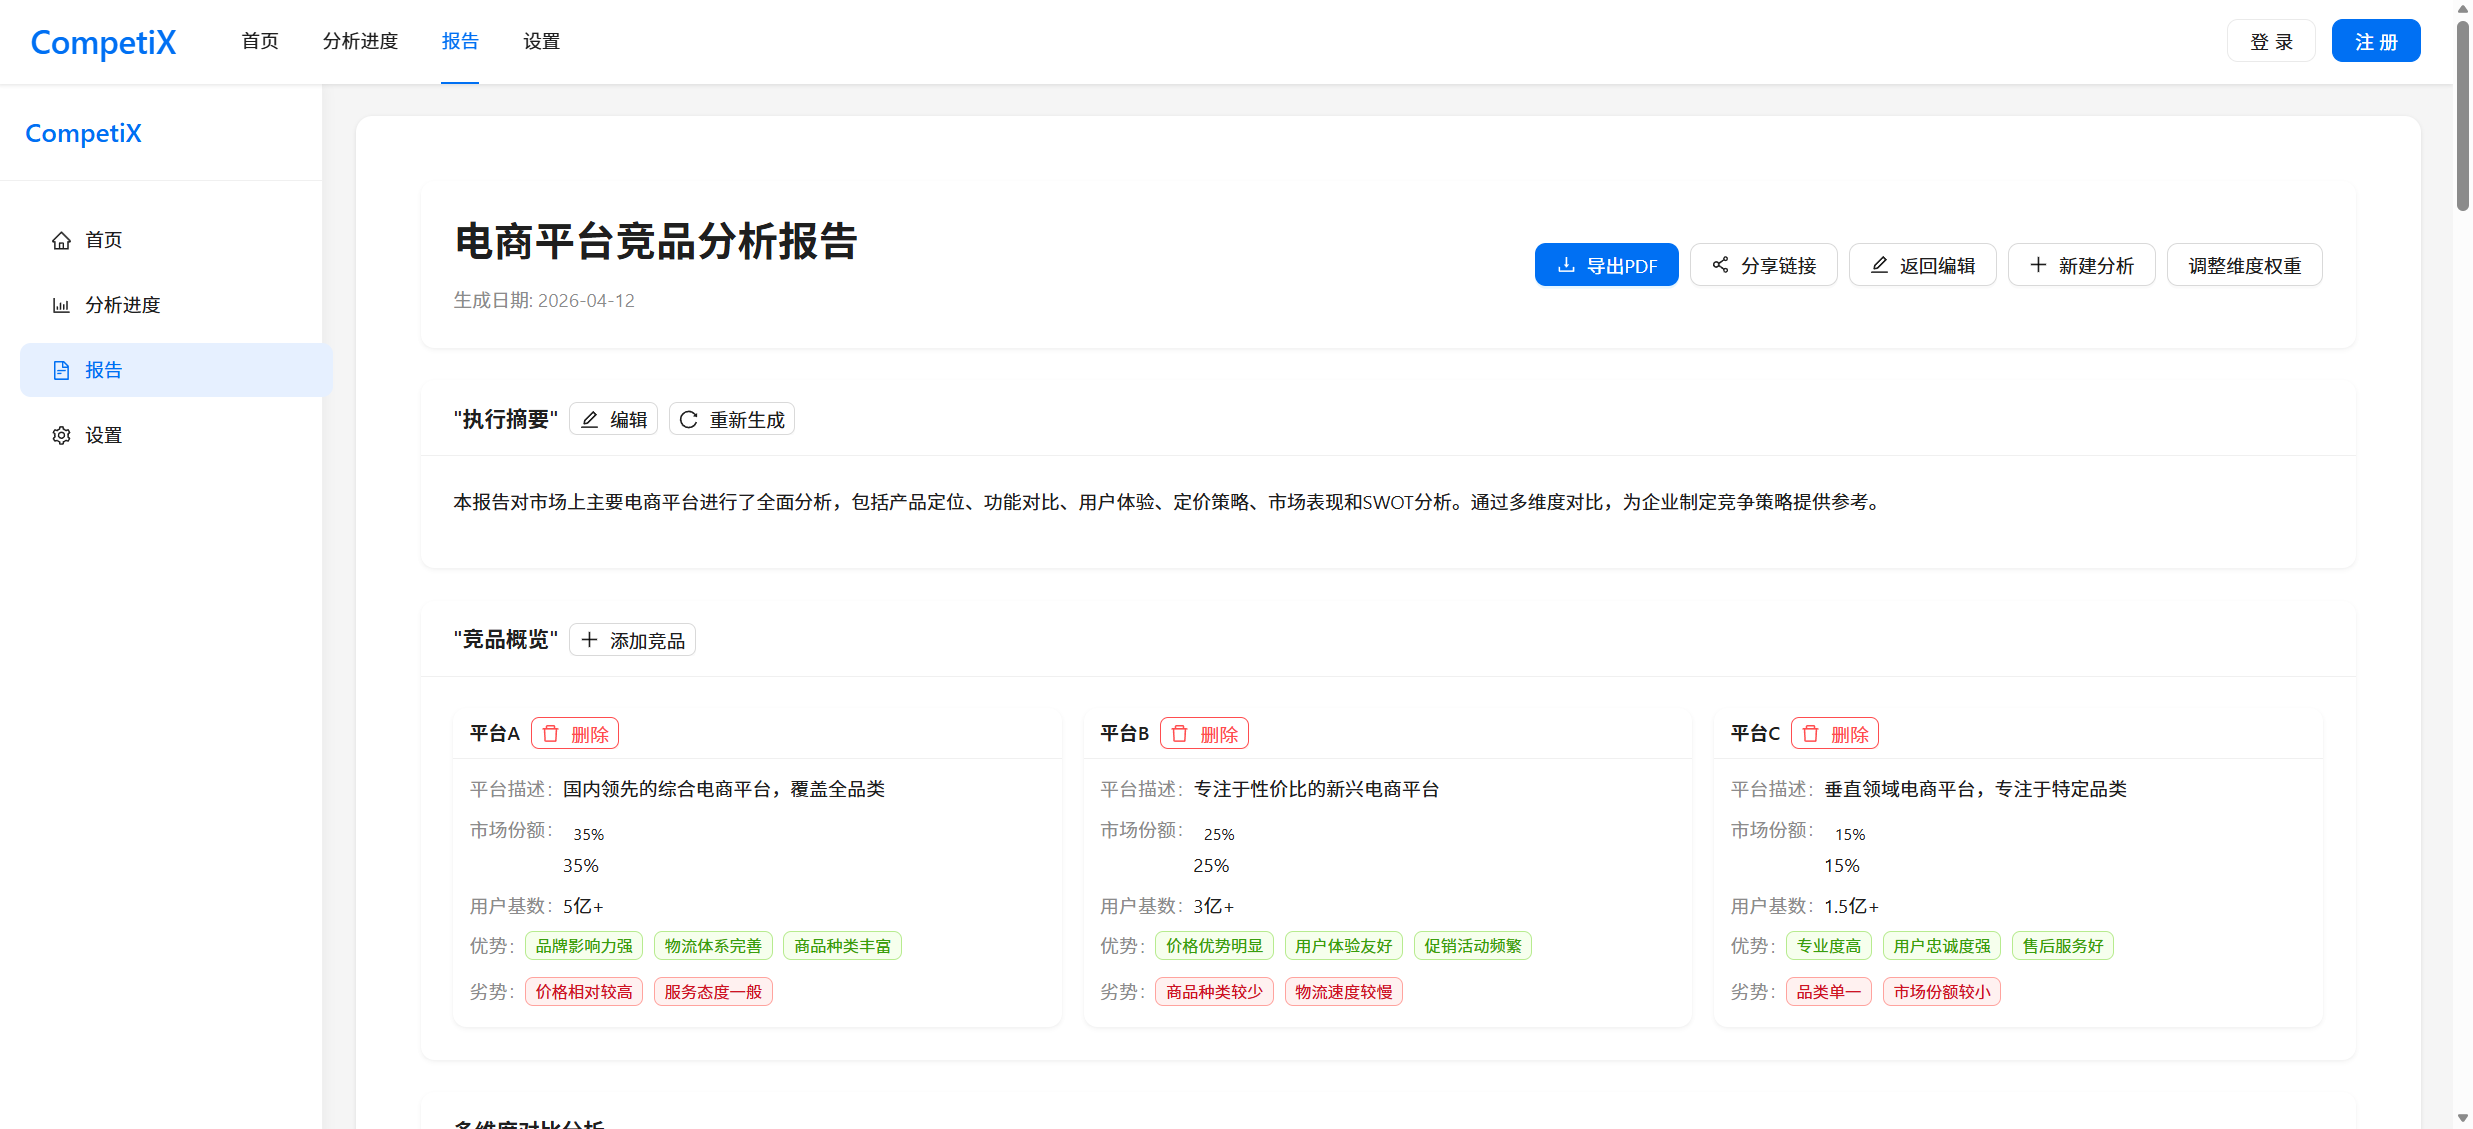This screenshot has width=2473, height=1129.
Task: Click the 注册 button
Action: [2375, 41]
